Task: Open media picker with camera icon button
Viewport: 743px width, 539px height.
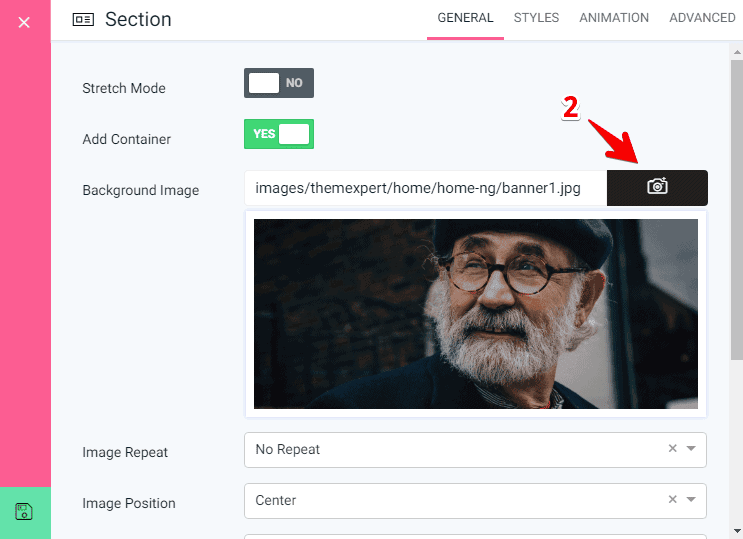Action: pos(657,187)
